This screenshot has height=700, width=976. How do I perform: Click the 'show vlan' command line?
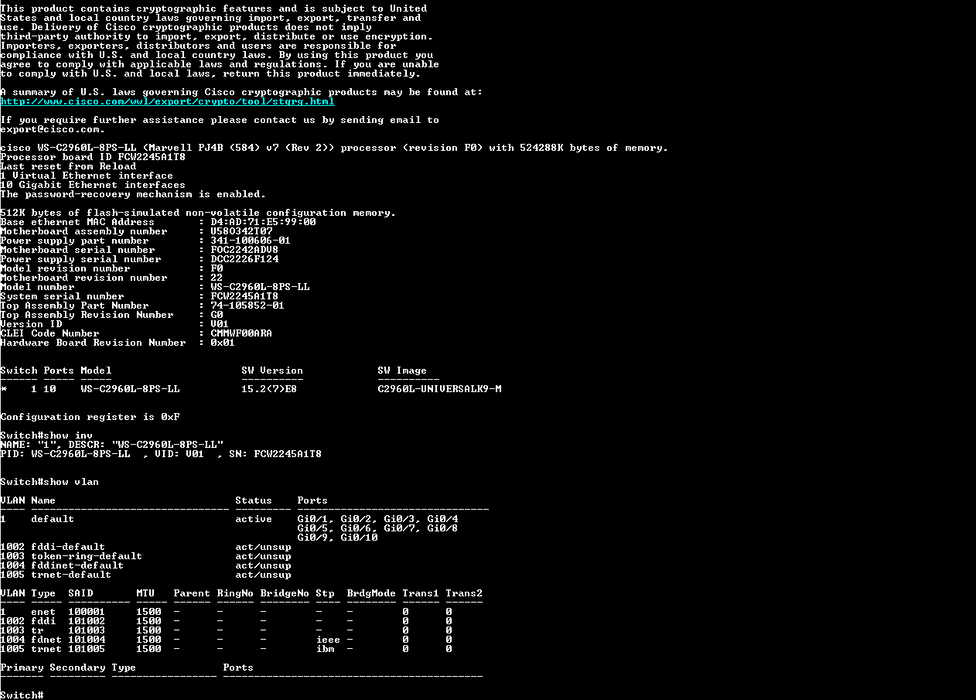[x=50, y=481]
